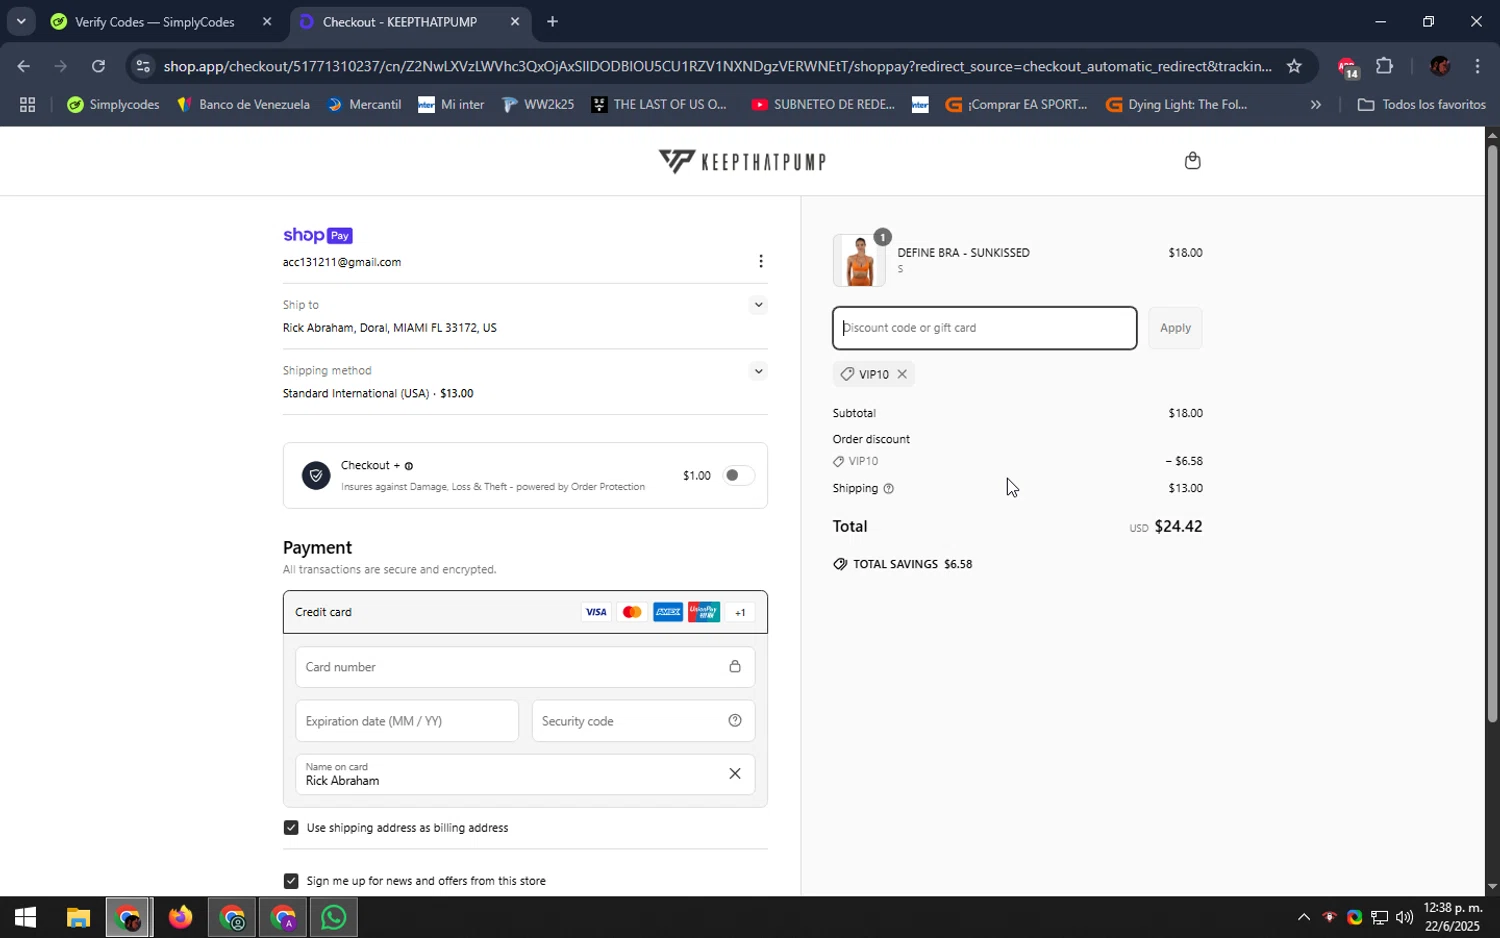This screenshot has width=1500, height=938.
Task: Click the Checkout+ info icon
Action: (409, 466)
